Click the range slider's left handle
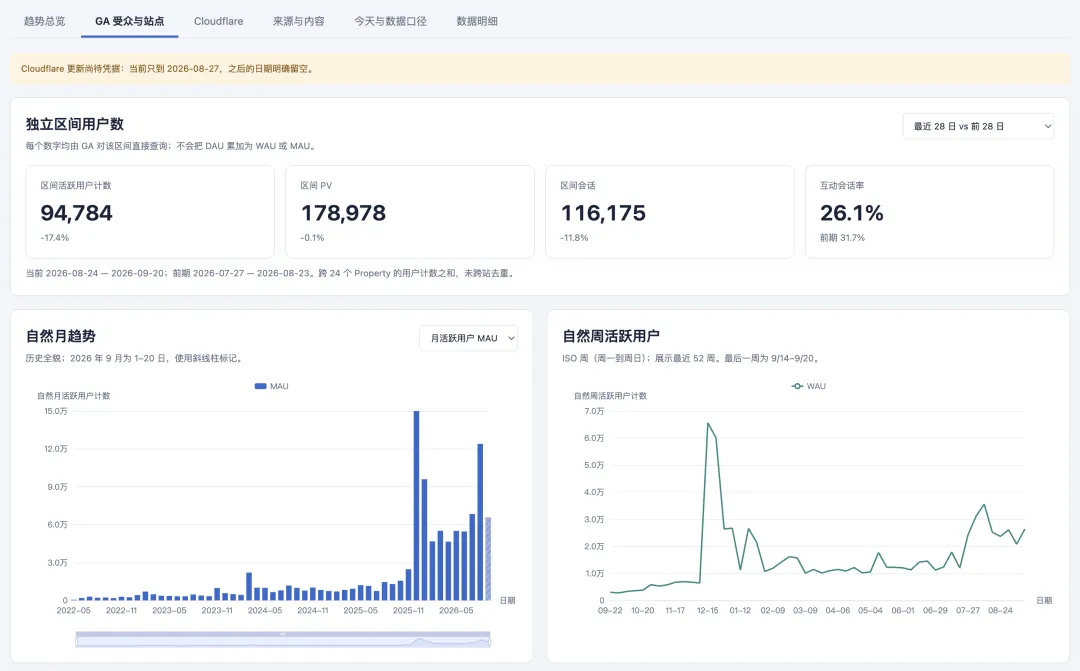 pyautogui.click(x=76, y=641)
